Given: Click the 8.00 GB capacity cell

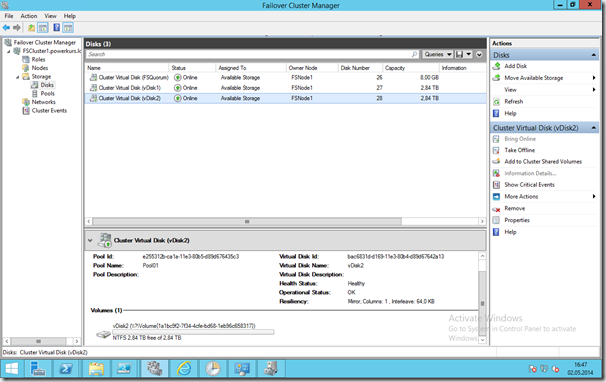Looking at the screenshot, I should (429, 77).
